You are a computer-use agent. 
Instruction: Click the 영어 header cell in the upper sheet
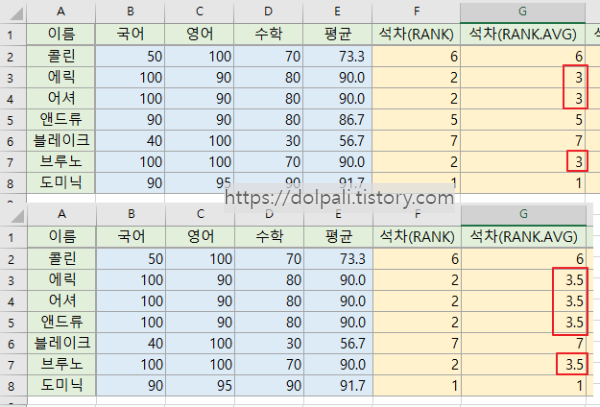tap(199, 34)
